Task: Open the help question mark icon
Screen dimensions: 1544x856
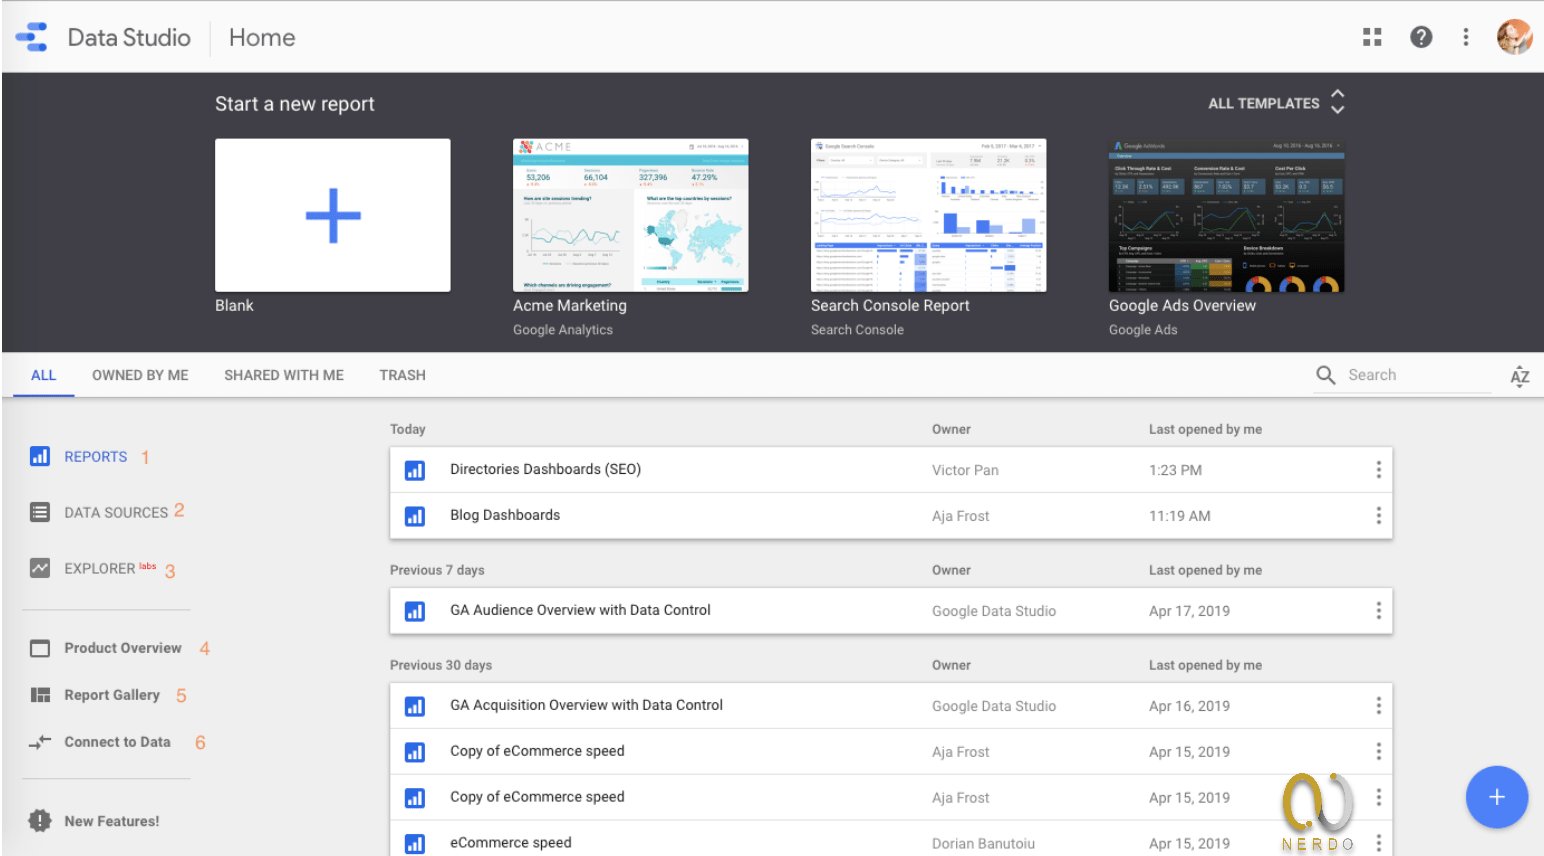Action: pyautogui.click(x=1421, y=37)
